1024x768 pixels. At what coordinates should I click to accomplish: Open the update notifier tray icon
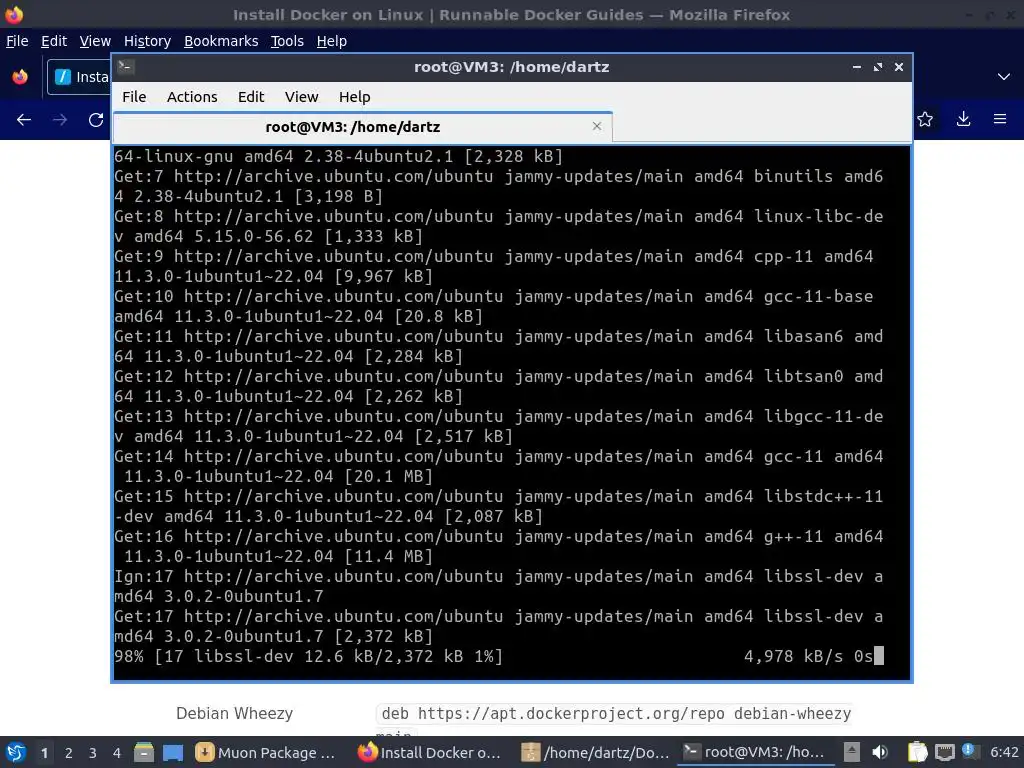(x=968, y=752)
